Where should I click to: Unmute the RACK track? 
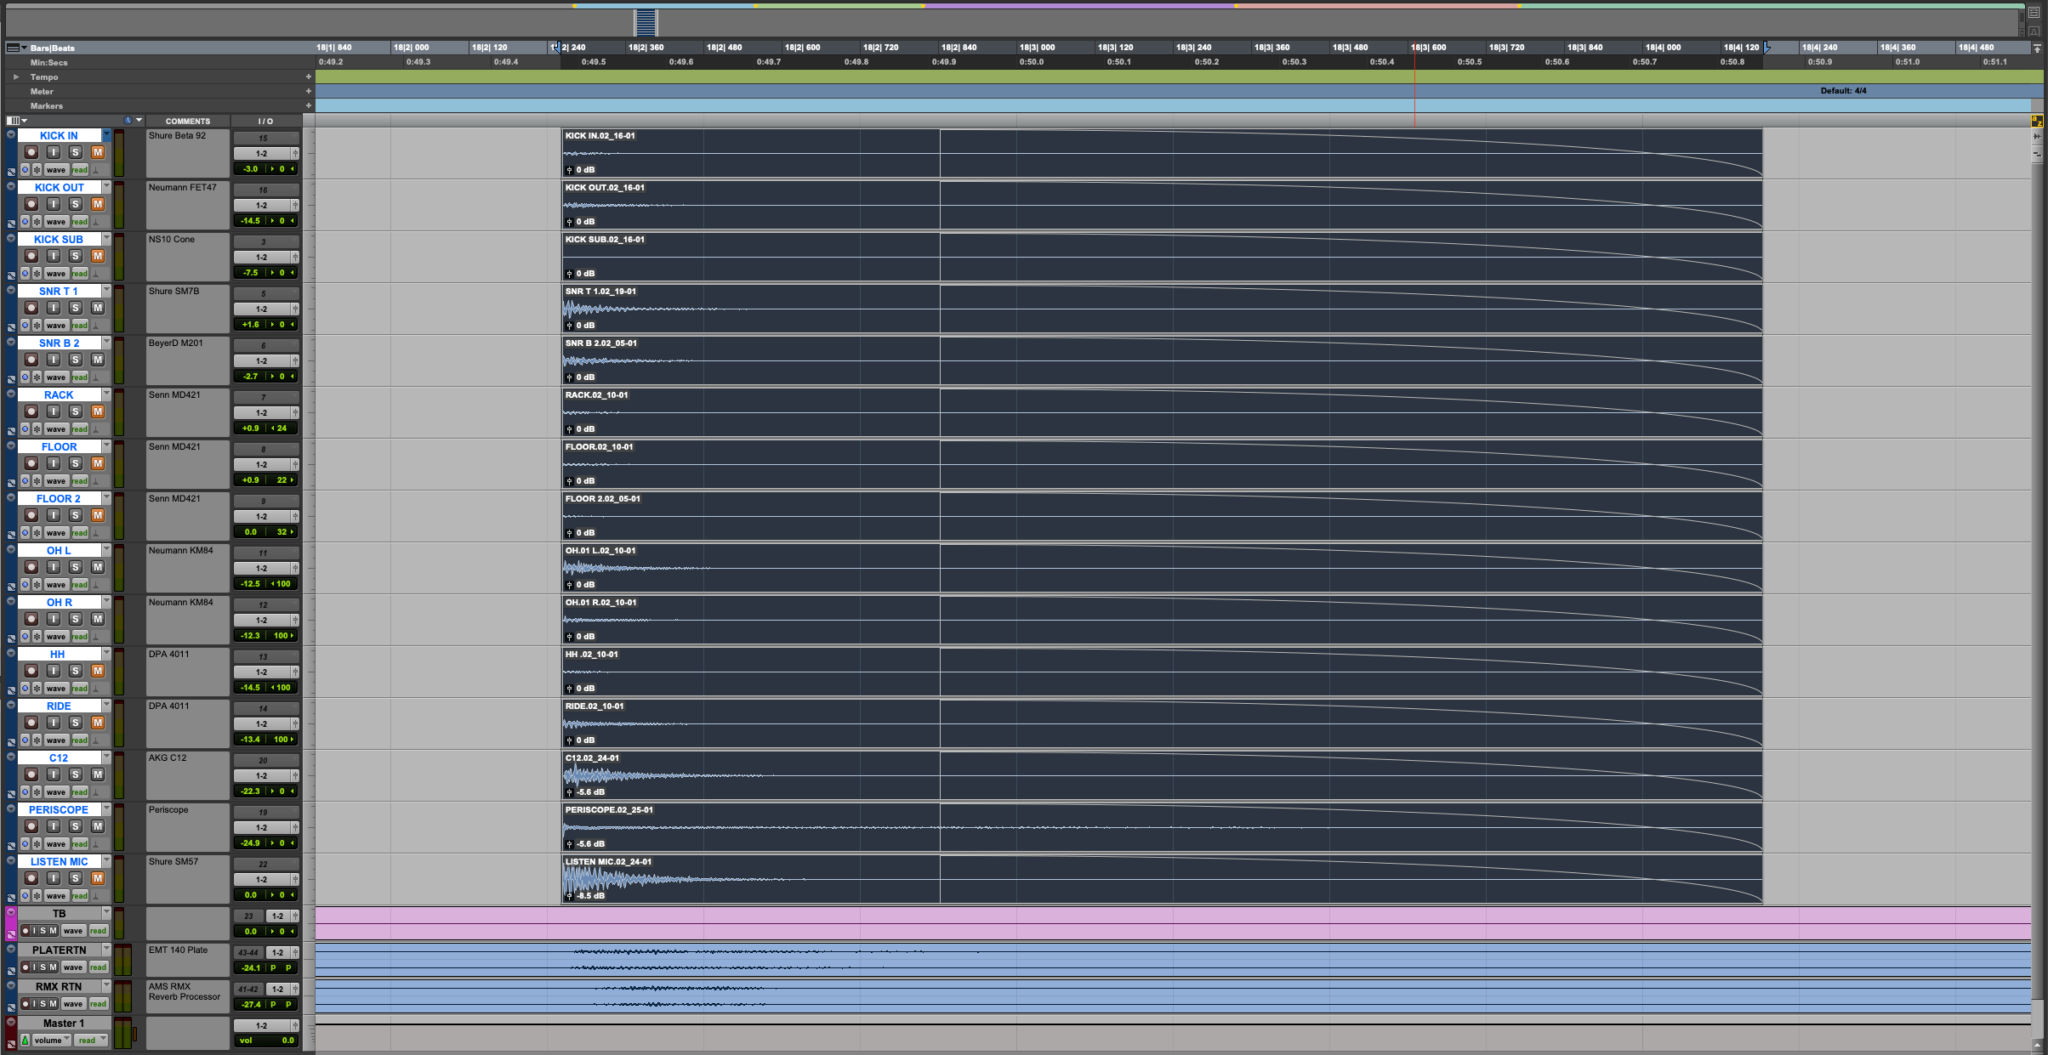[98, 411]
